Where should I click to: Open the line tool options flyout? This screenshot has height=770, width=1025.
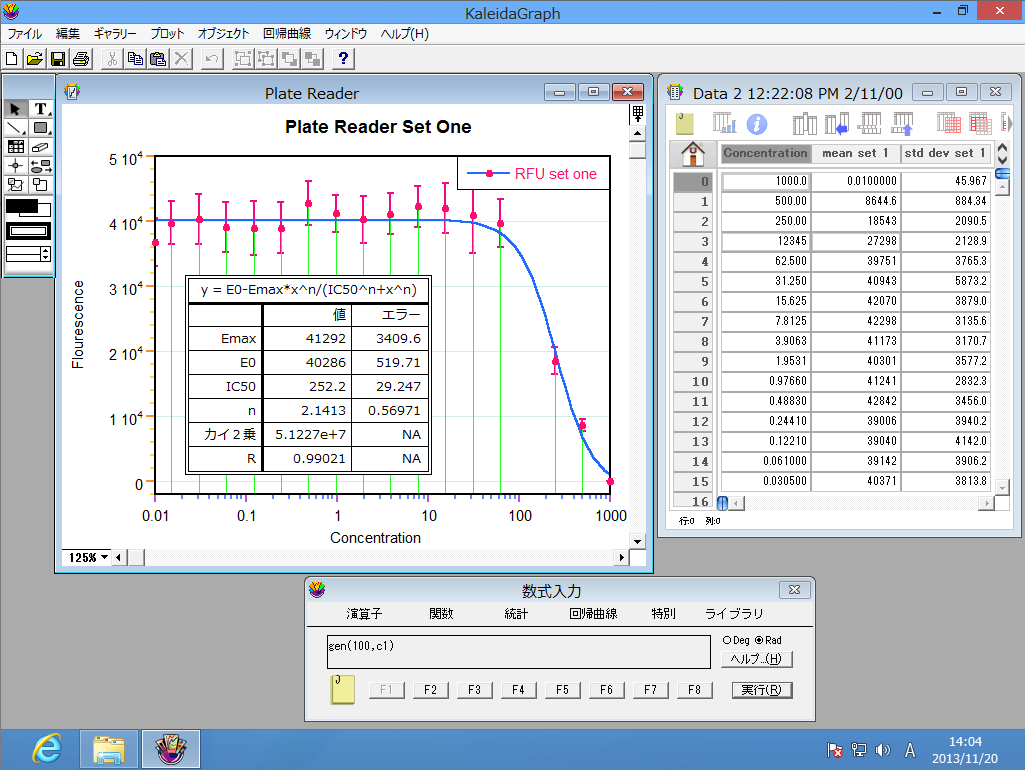point(17,128)
